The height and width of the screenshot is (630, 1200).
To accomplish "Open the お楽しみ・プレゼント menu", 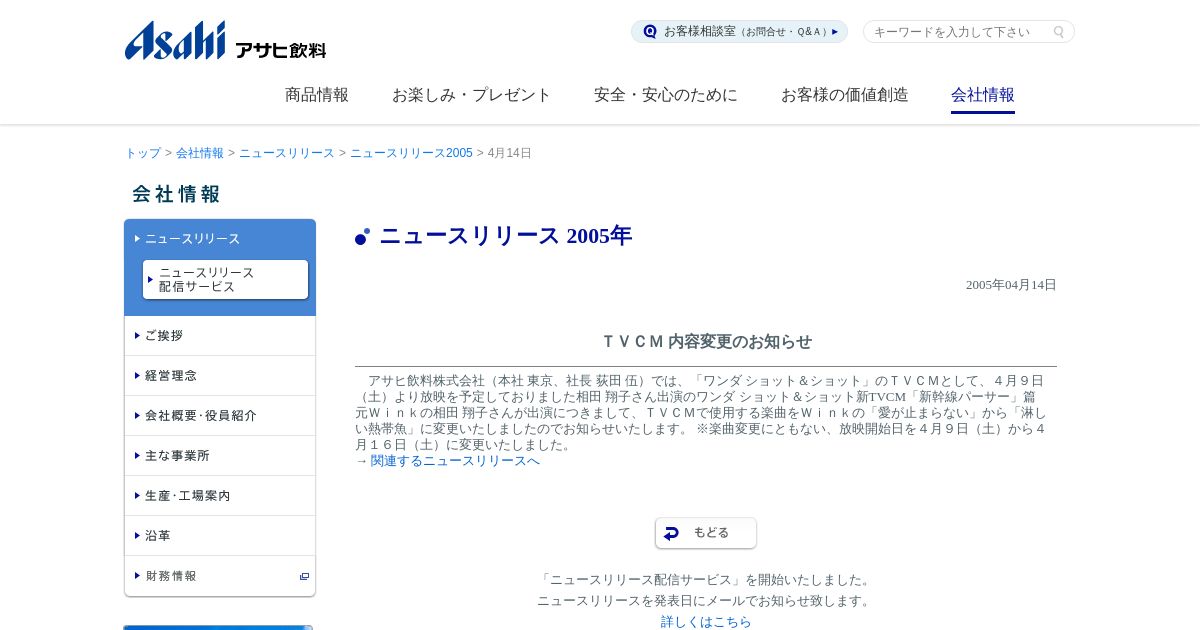I will click(471, 95).
